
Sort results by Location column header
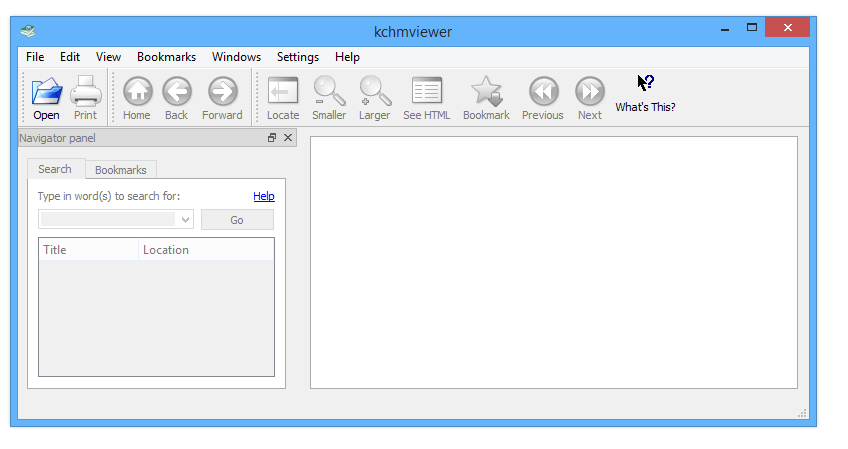coord(206,249)
